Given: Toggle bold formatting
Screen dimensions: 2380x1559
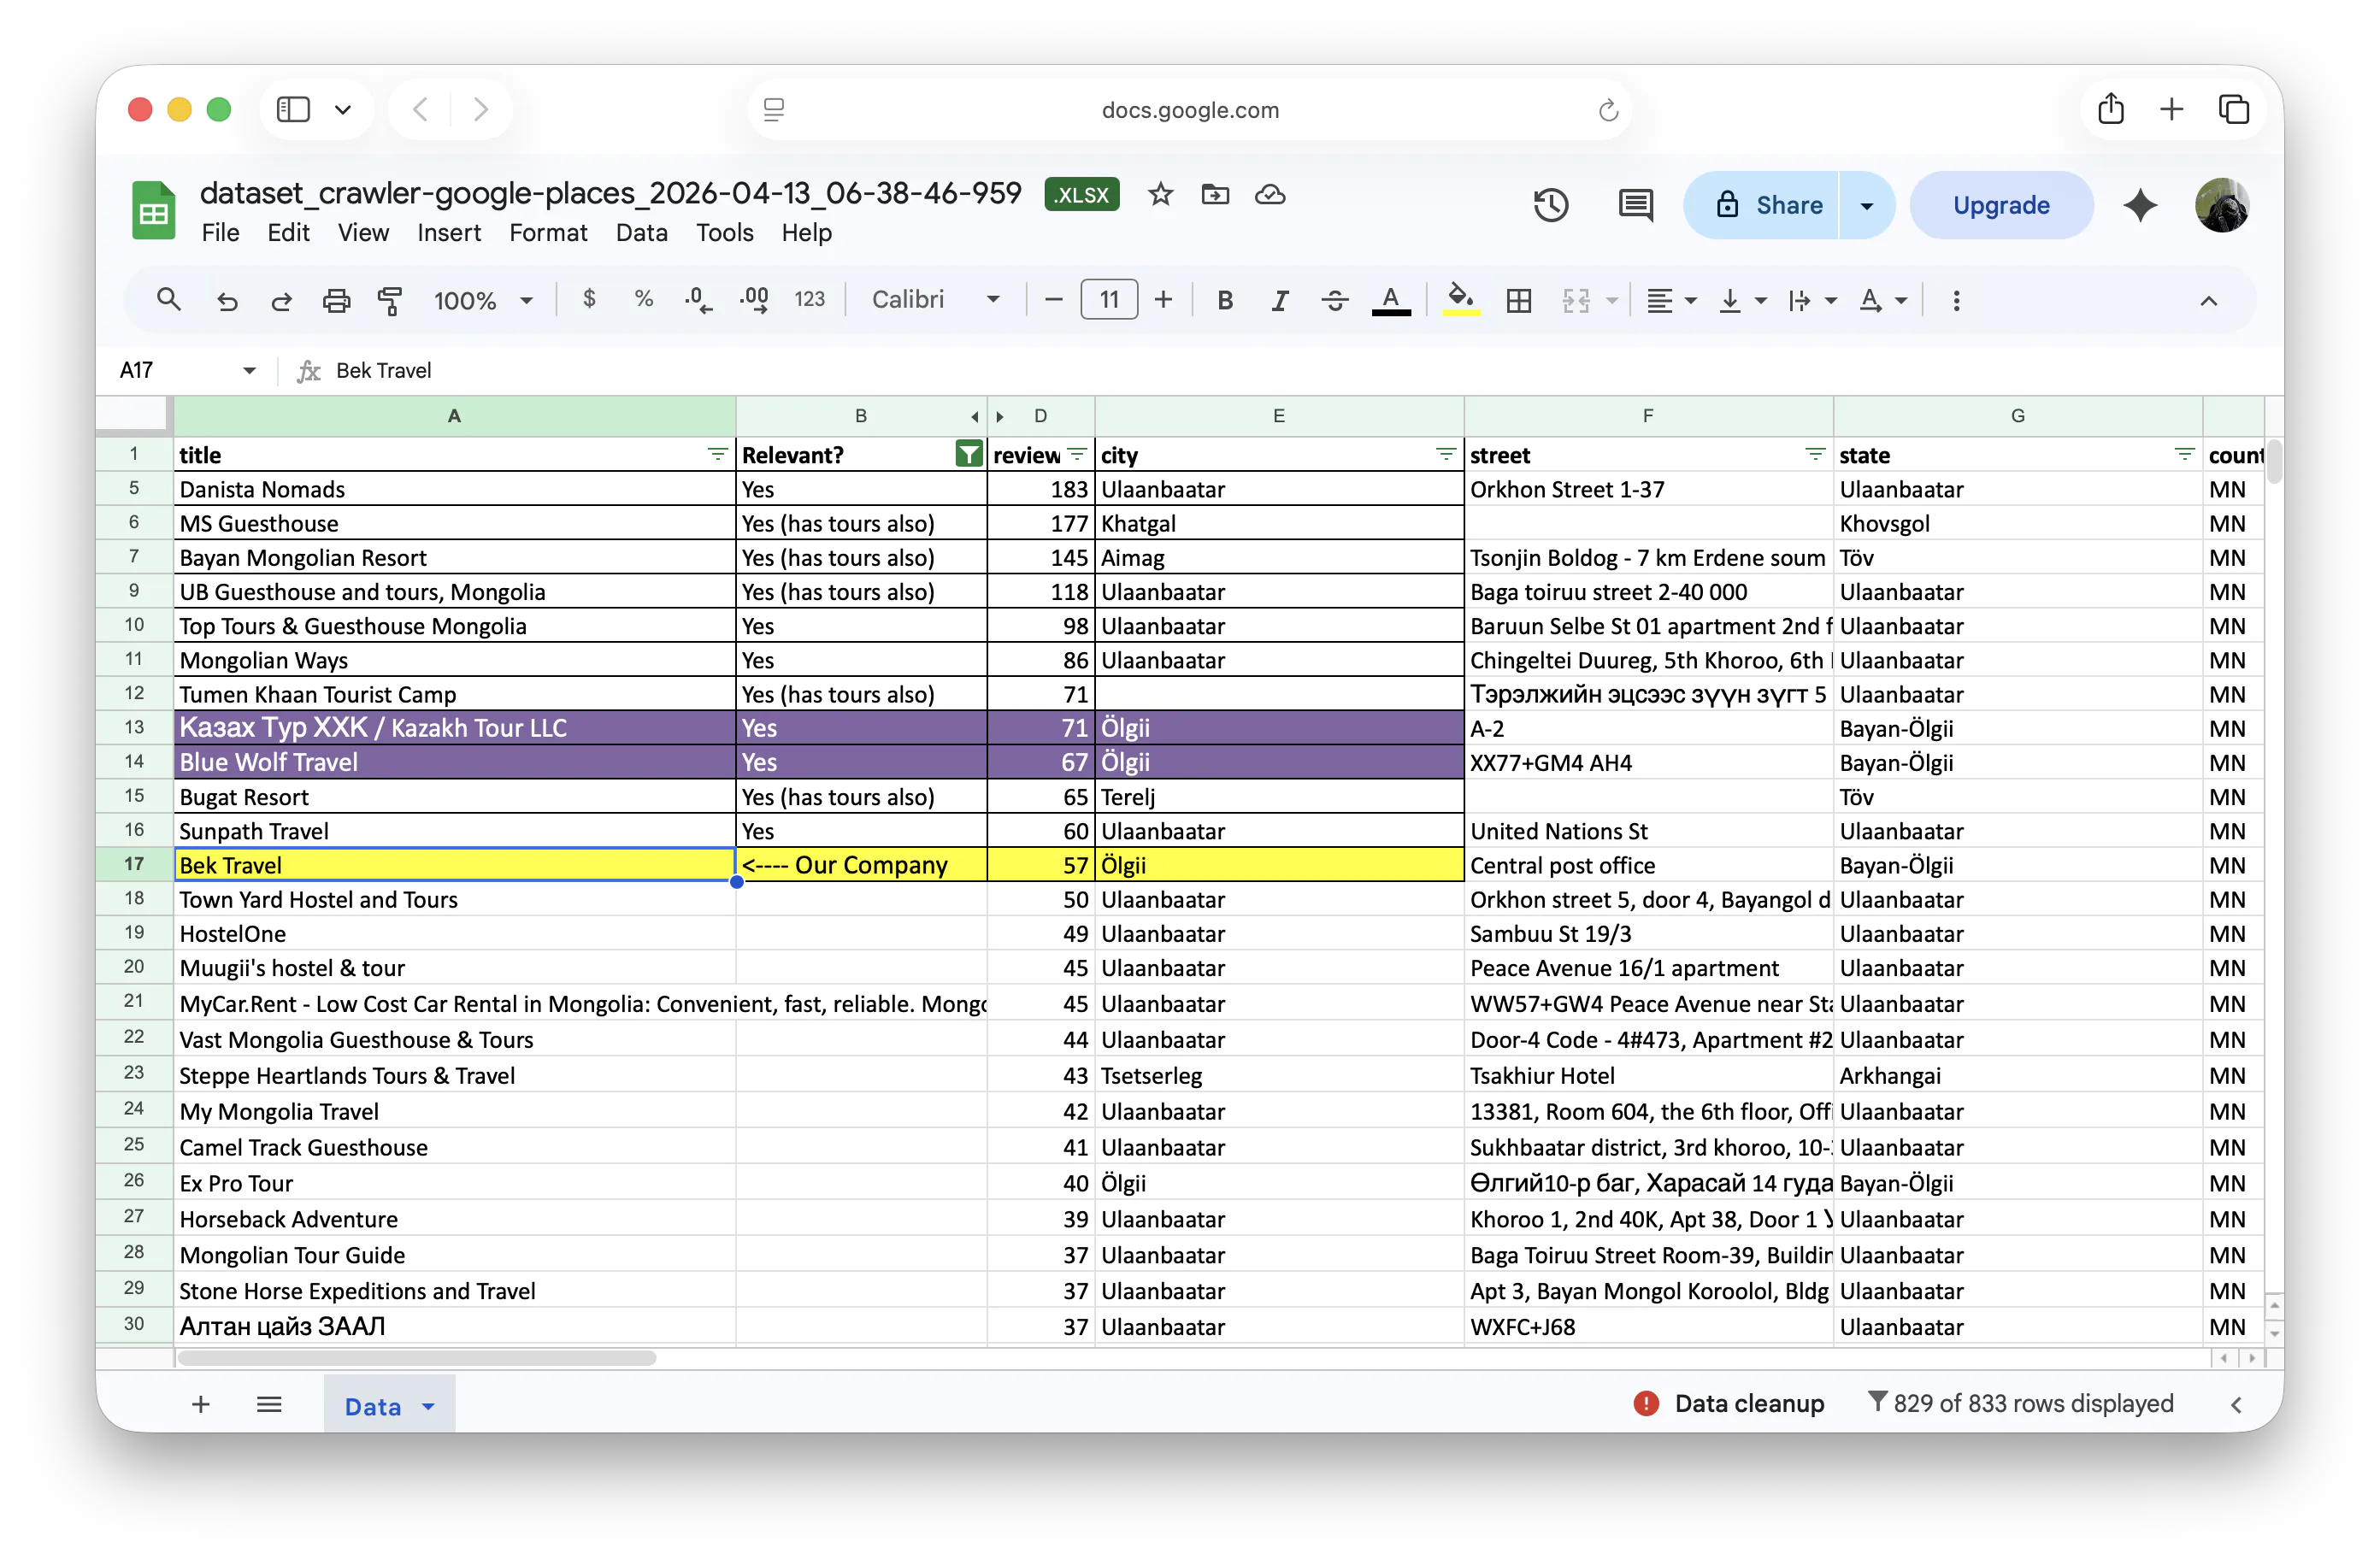Looking at the screenshot, I should [x=1225, y=300].
